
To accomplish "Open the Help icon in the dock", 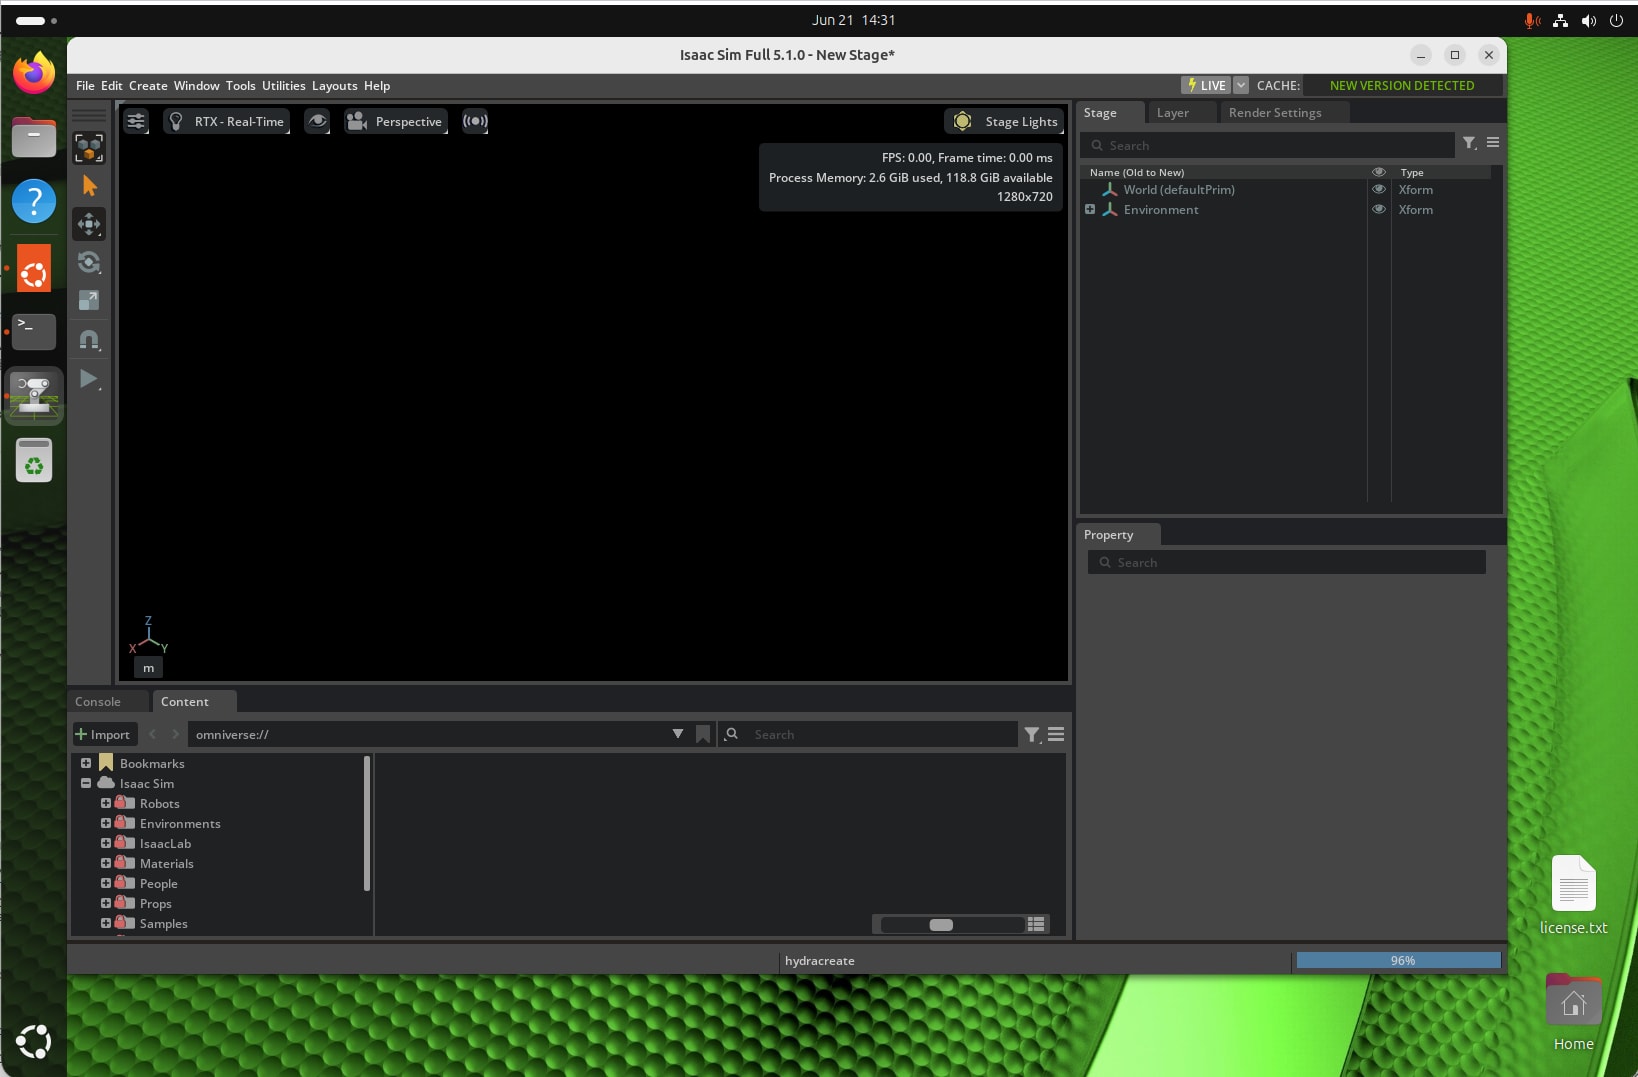I will (34, 201).
